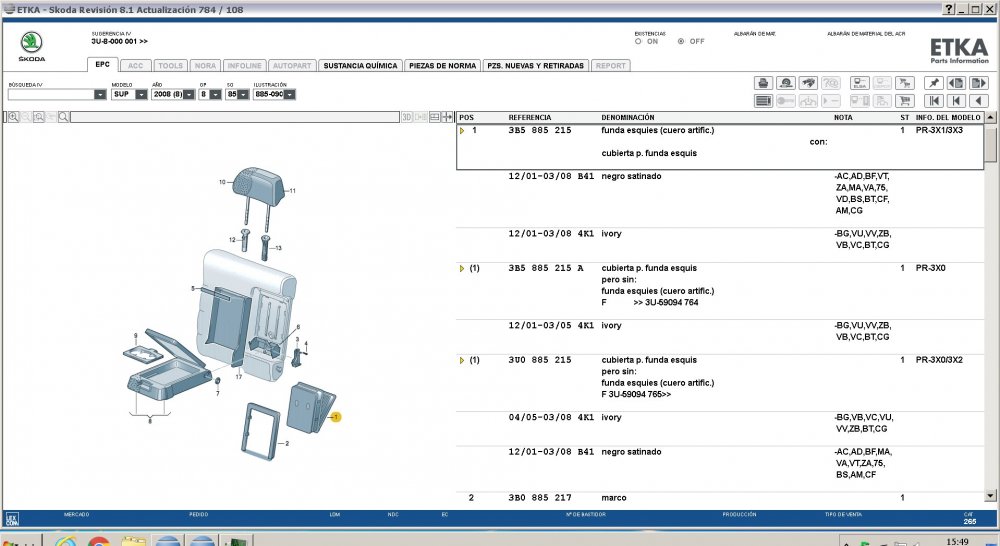Open the Ilustración 885-090 dropdown
Viewport: 1000px width, 546px height.
290,94
